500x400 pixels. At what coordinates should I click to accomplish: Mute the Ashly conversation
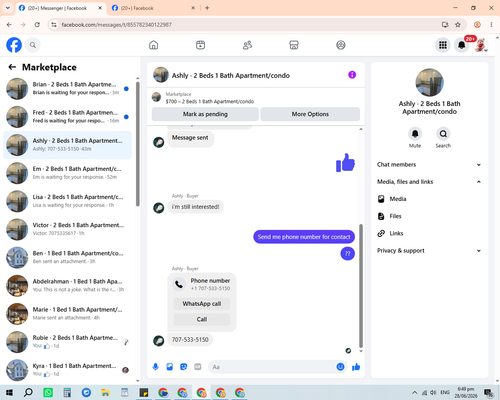[415, 134]
